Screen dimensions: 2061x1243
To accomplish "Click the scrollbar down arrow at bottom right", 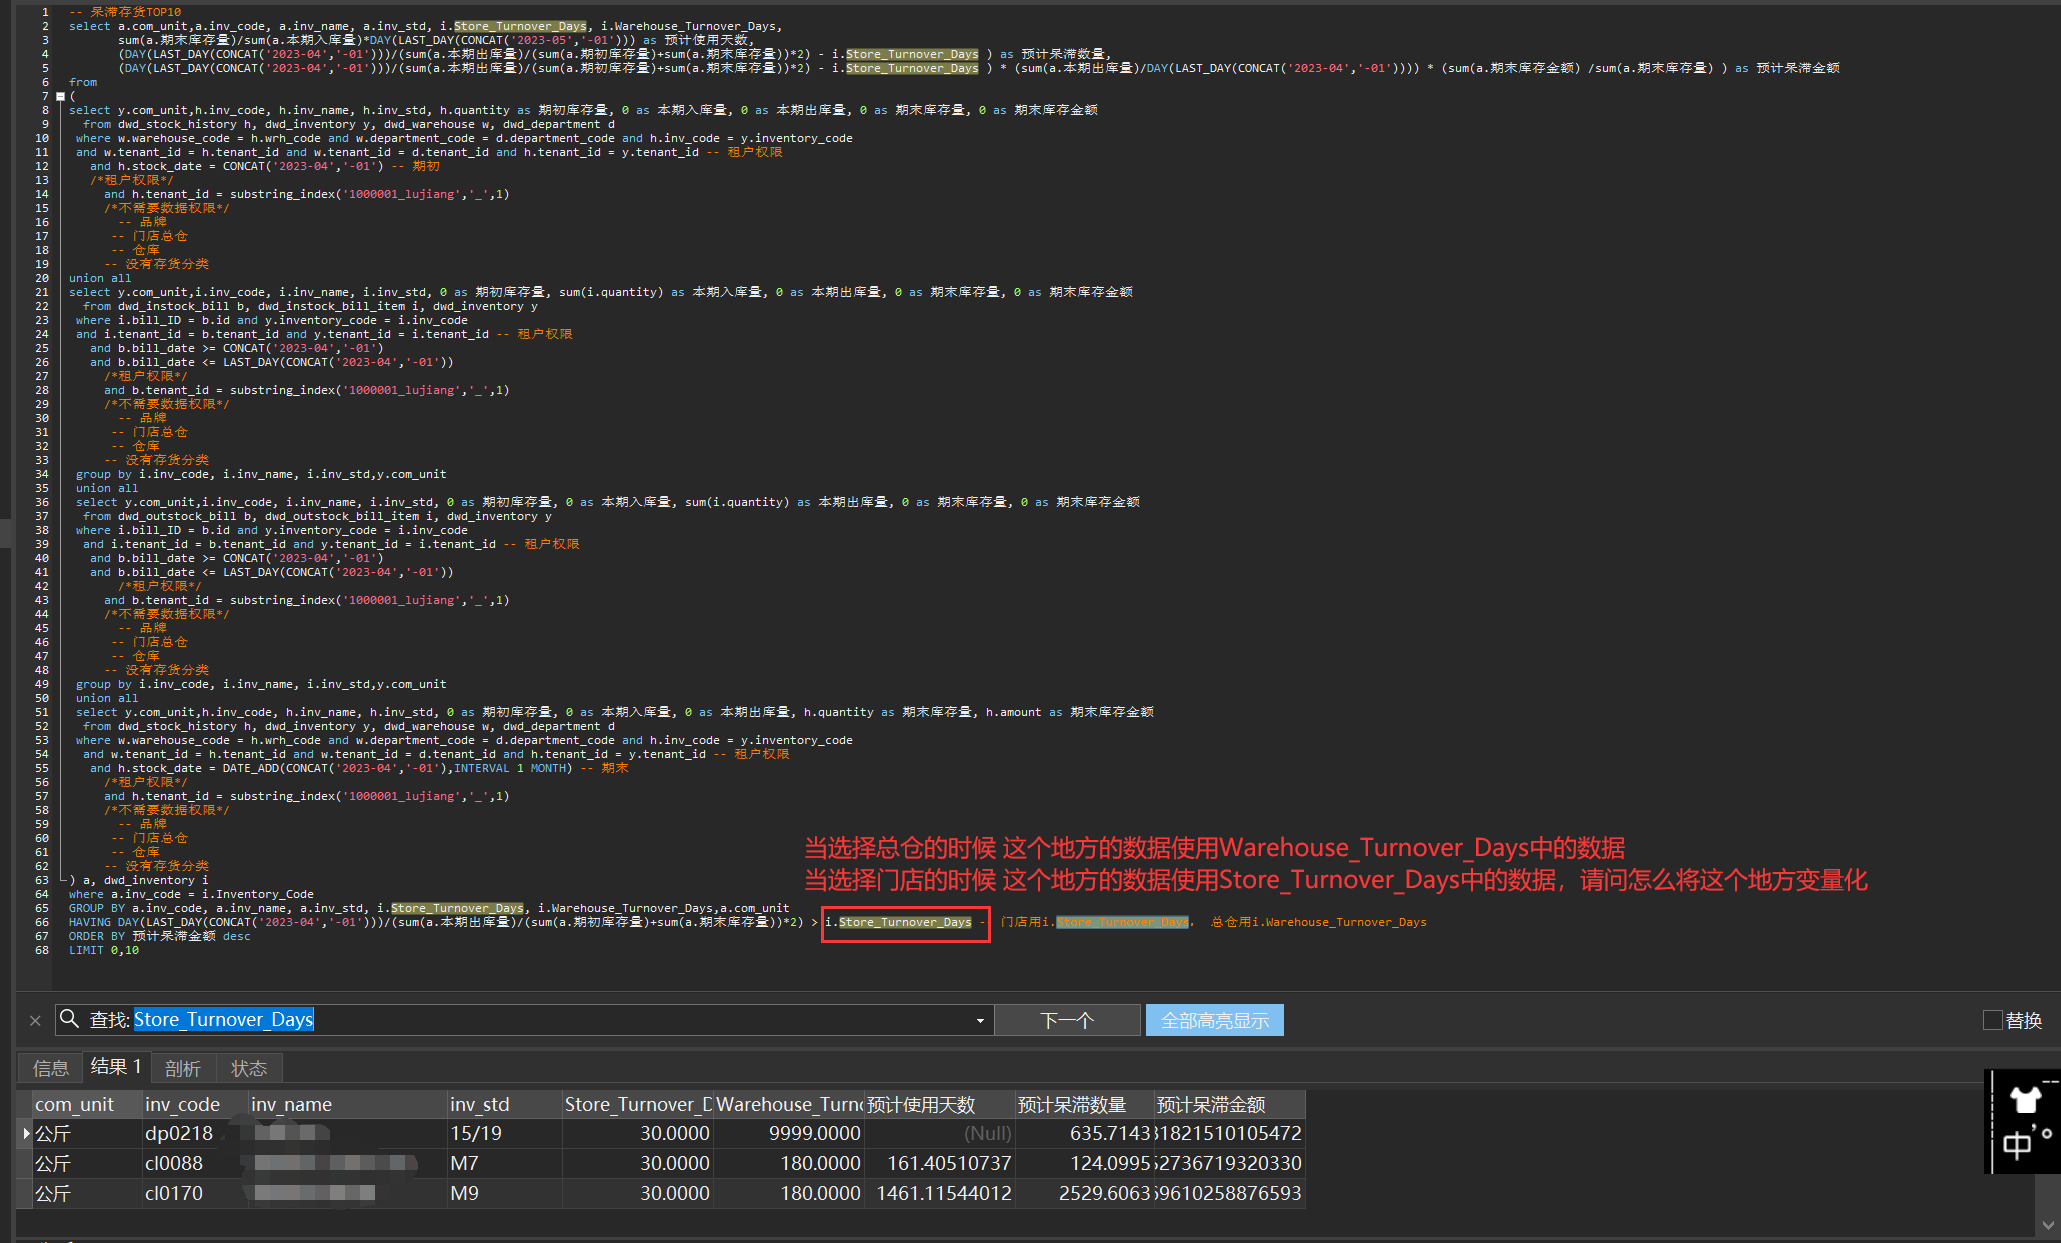I will (x=2048, y=1223).
